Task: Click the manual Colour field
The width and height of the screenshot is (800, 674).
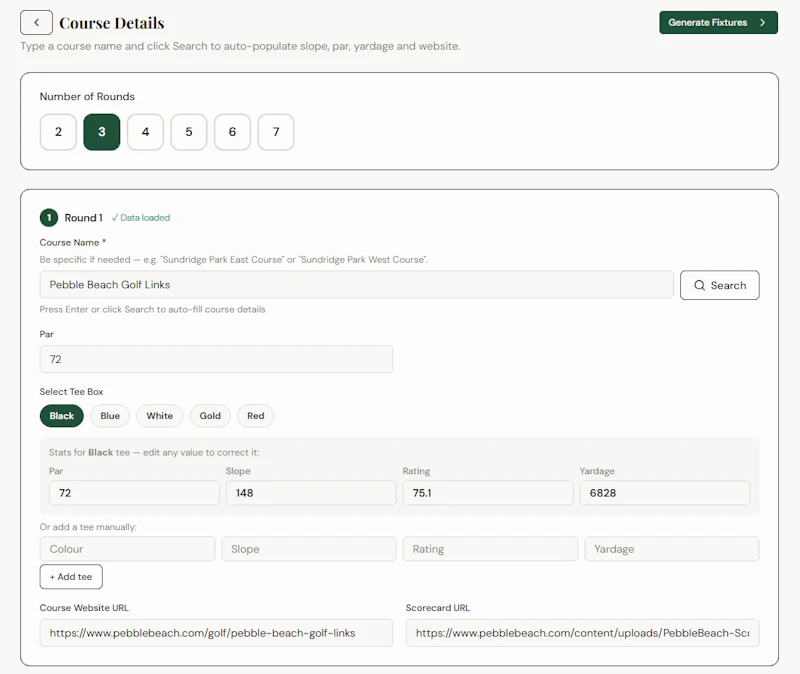Action: [x=127, y=549]
